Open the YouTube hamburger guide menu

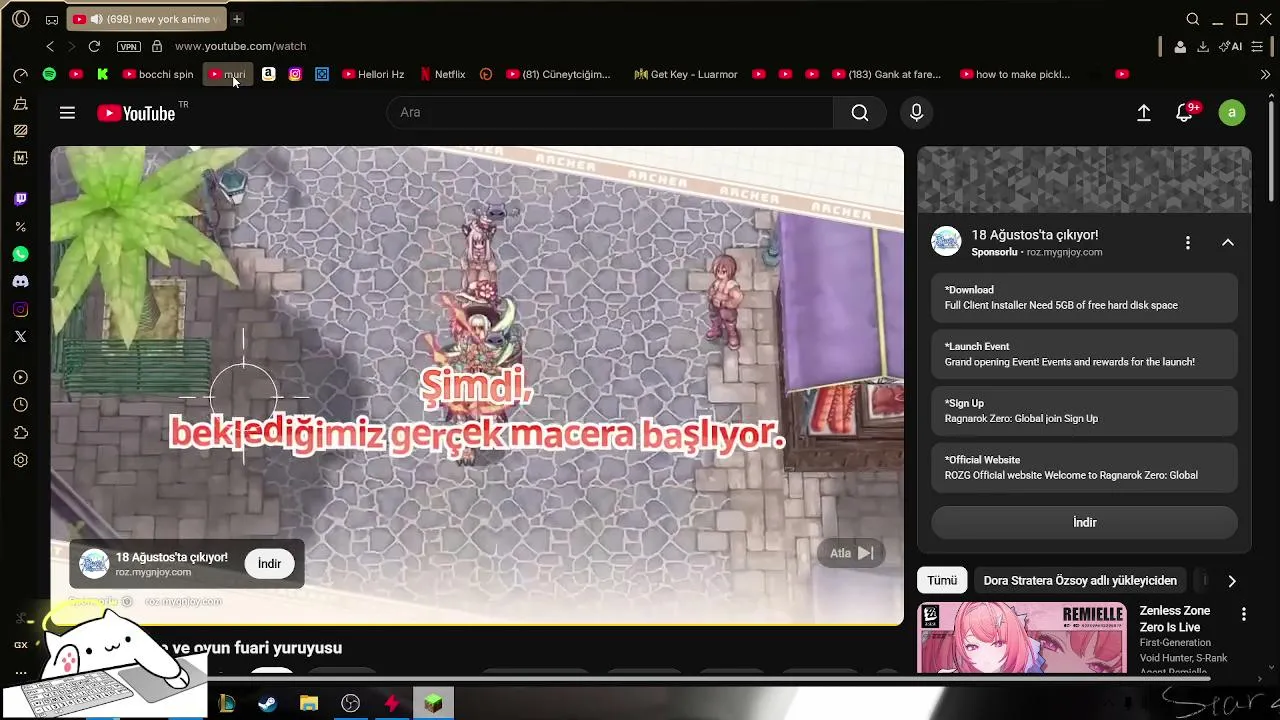(67, 113)
